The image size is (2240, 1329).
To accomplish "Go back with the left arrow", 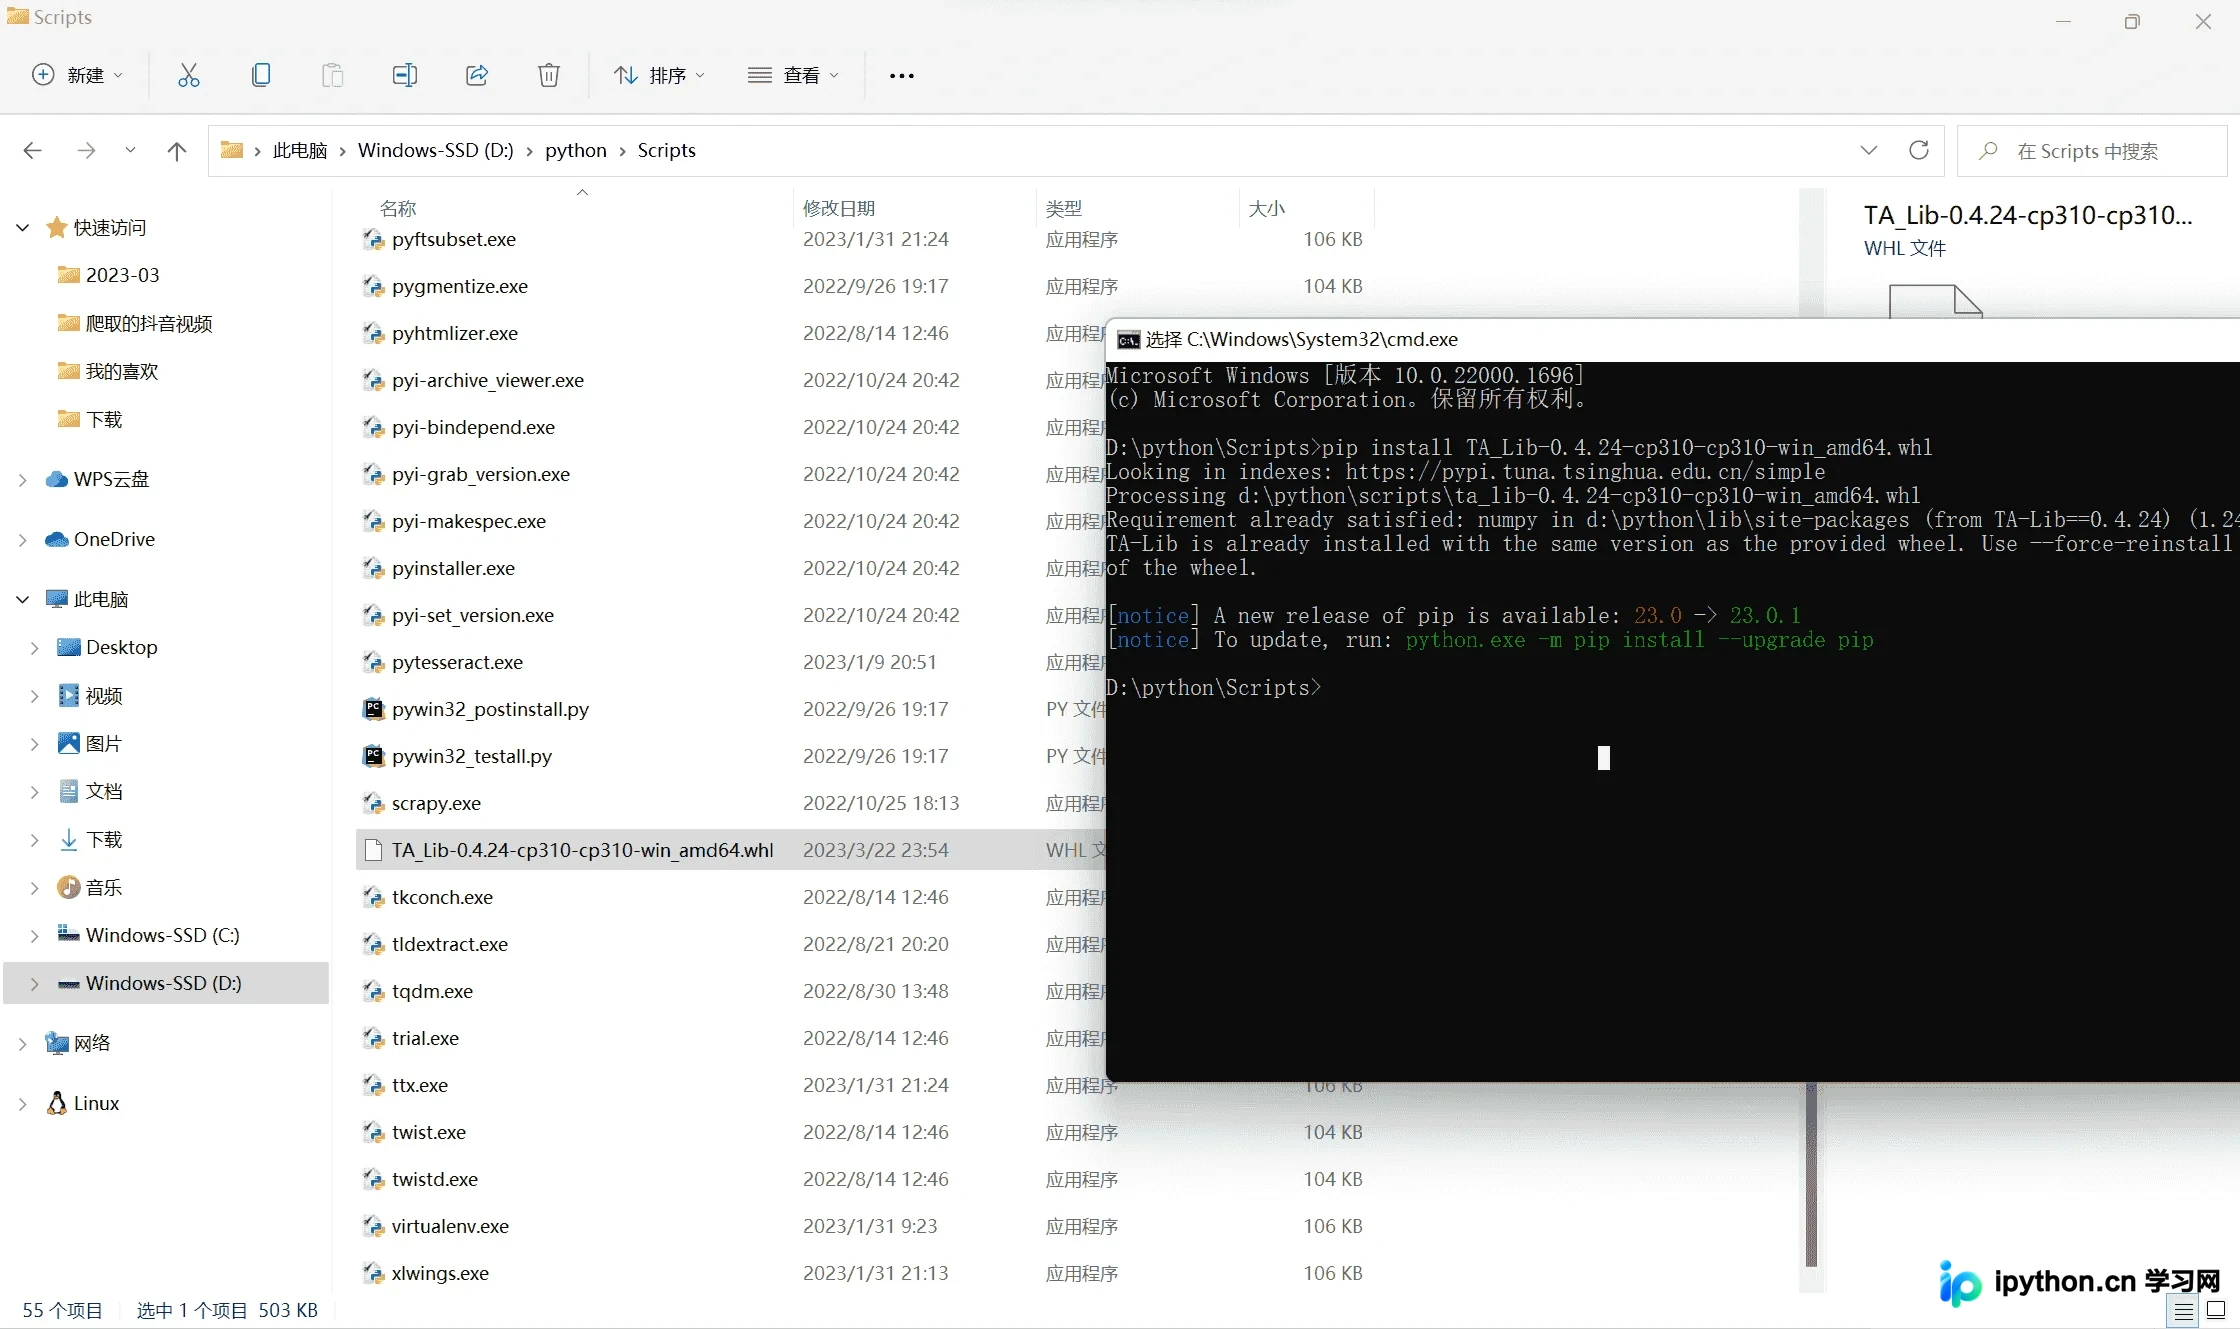I will click(32, 150).
